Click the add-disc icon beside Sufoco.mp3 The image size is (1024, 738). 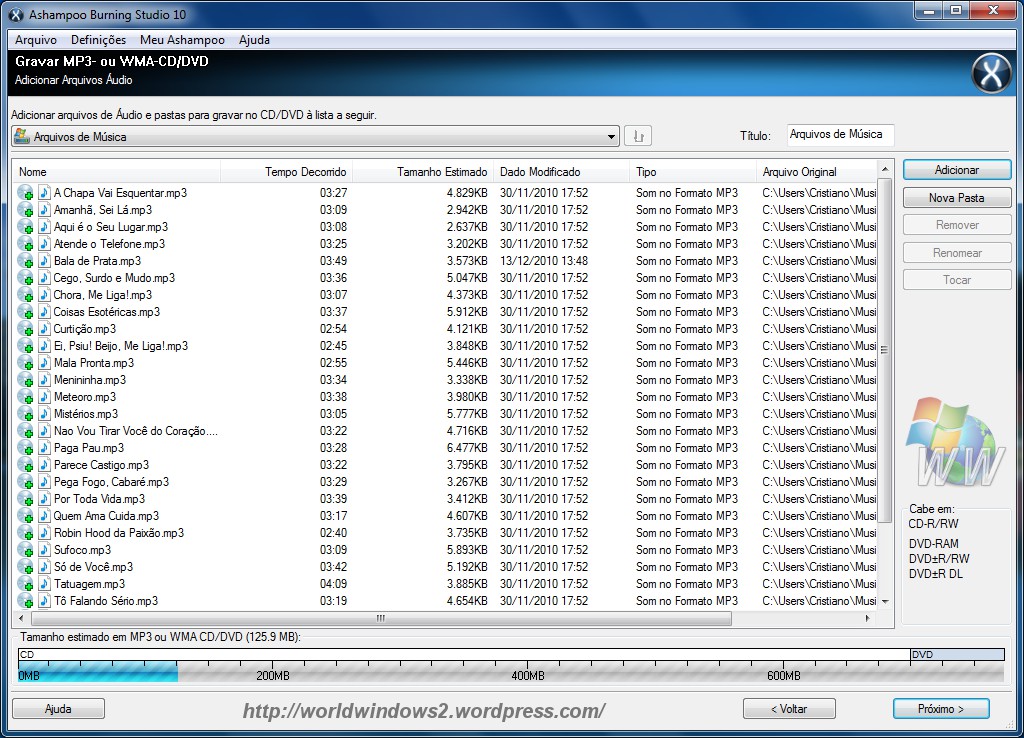tap(25, 550)
